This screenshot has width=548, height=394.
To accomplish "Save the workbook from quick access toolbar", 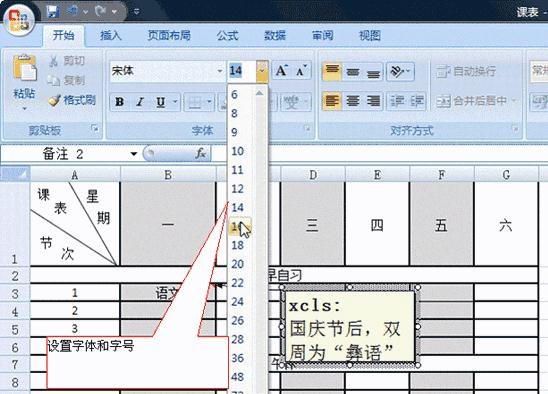I will tap(53, 12).
